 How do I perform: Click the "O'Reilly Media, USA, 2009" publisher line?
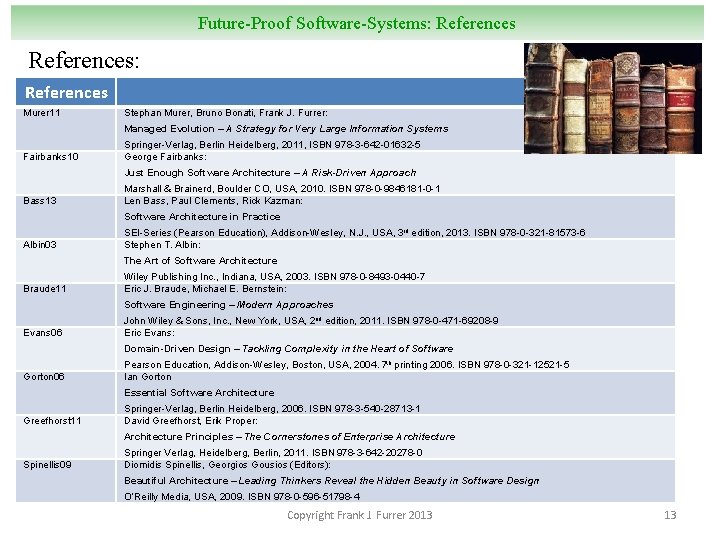(x=242, y=497)
